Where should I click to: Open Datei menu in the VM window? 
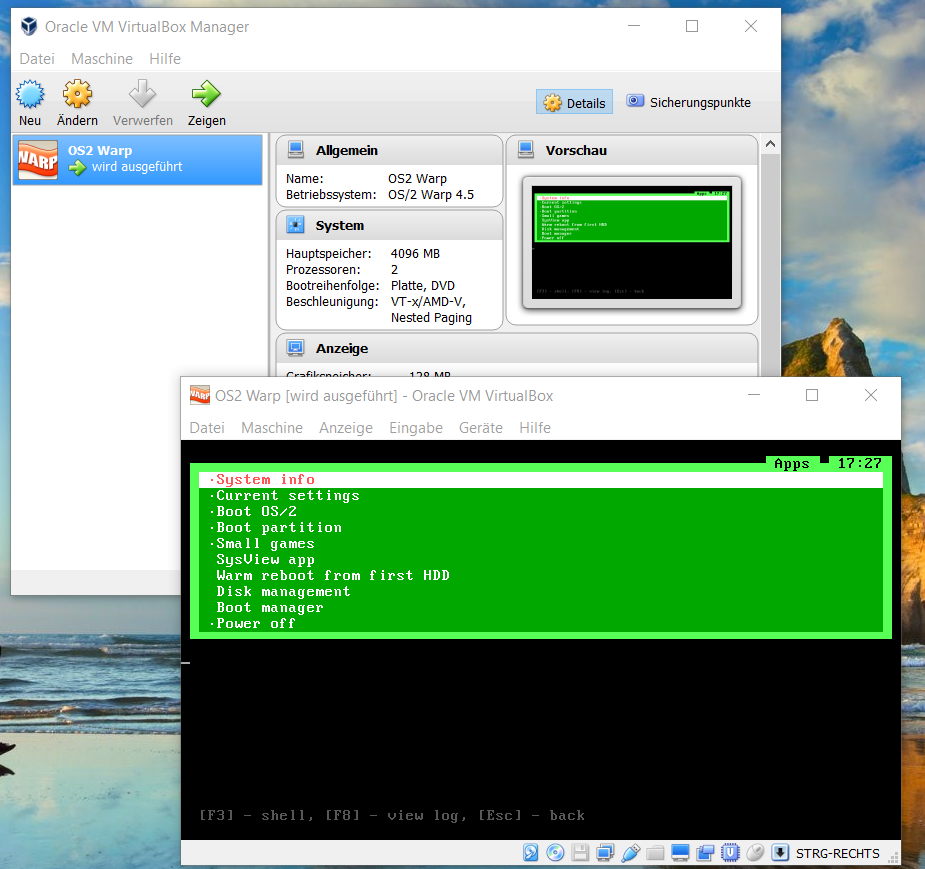[207, 428]
